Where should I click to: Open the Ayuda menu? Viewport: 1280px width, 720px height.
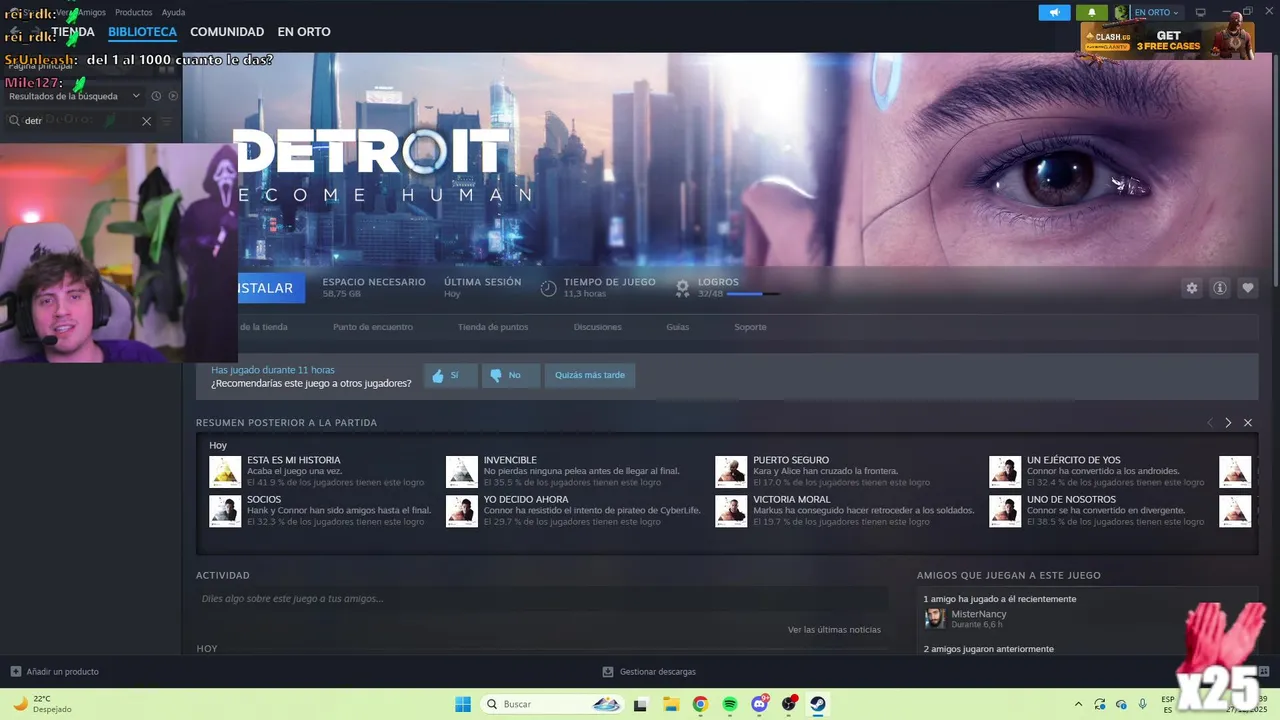click(173, 12)
